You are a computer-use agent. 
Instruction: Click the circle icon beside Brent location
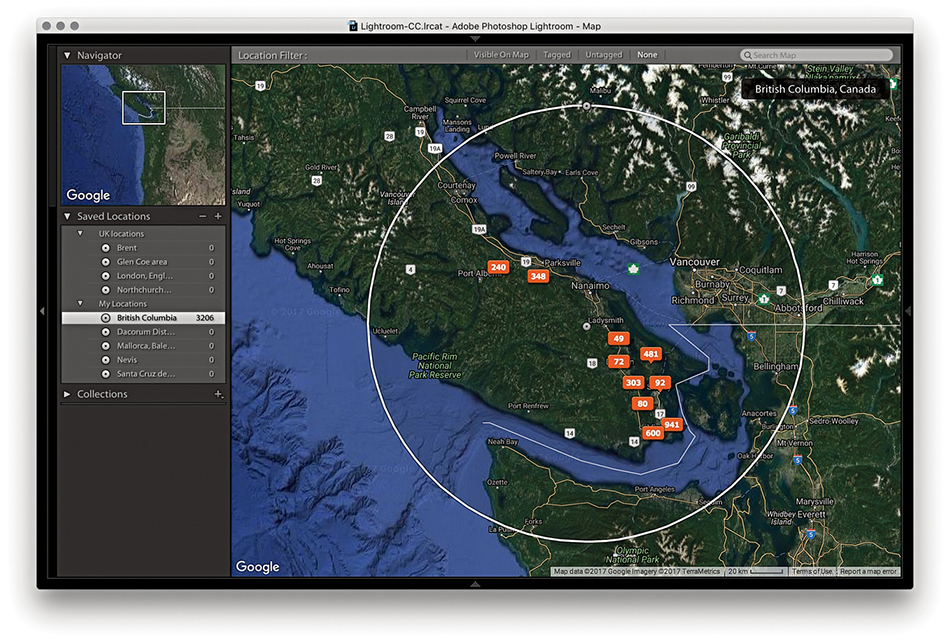[x=106, y=248]
